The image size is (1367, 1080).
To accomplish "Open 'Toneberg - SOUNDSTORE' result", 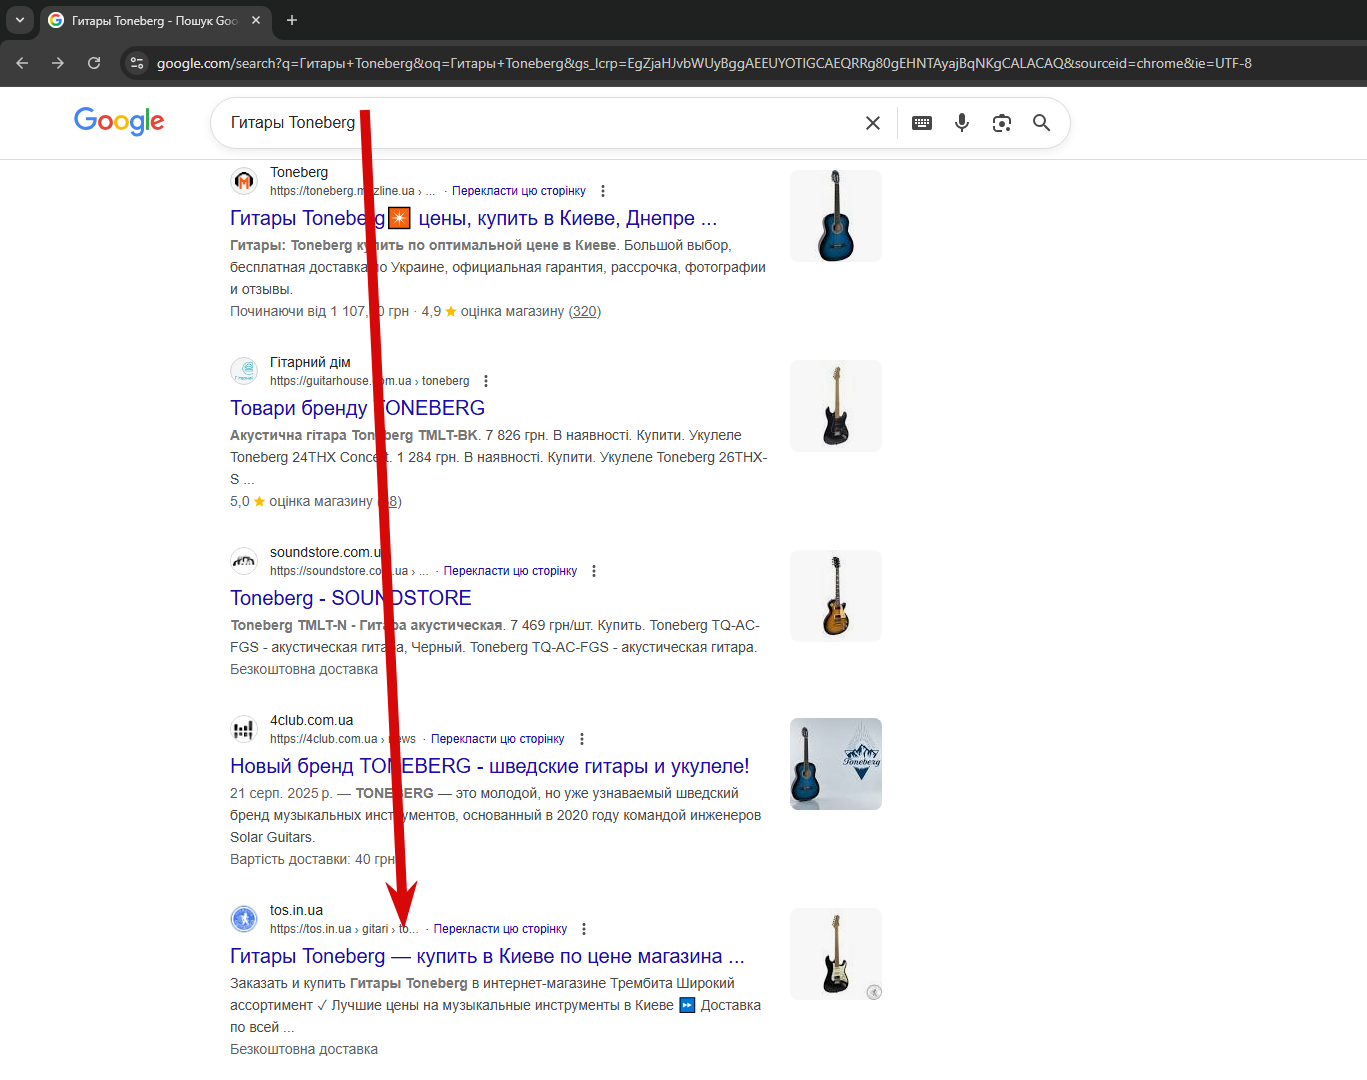I will pos(351,598).
